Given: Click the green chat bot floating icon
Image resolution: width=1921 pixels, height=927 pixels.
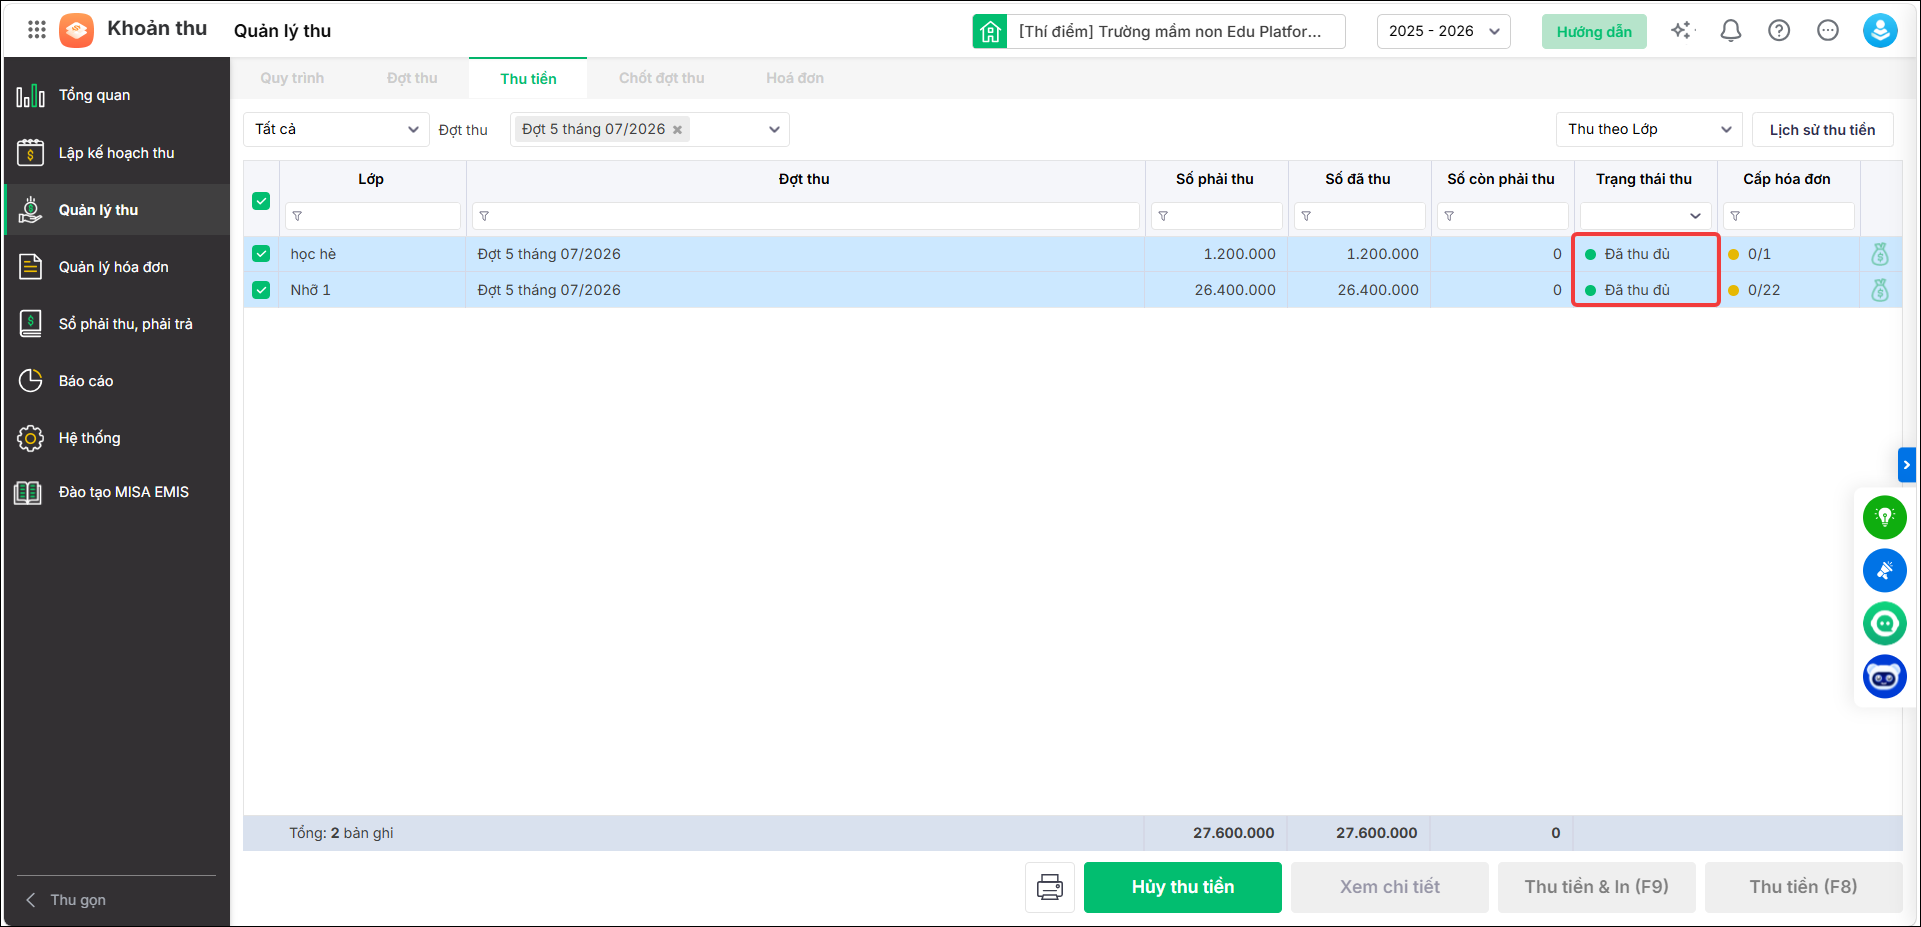Looking at the screenshot, I should pyautogui.click(x=1885, y=624).
